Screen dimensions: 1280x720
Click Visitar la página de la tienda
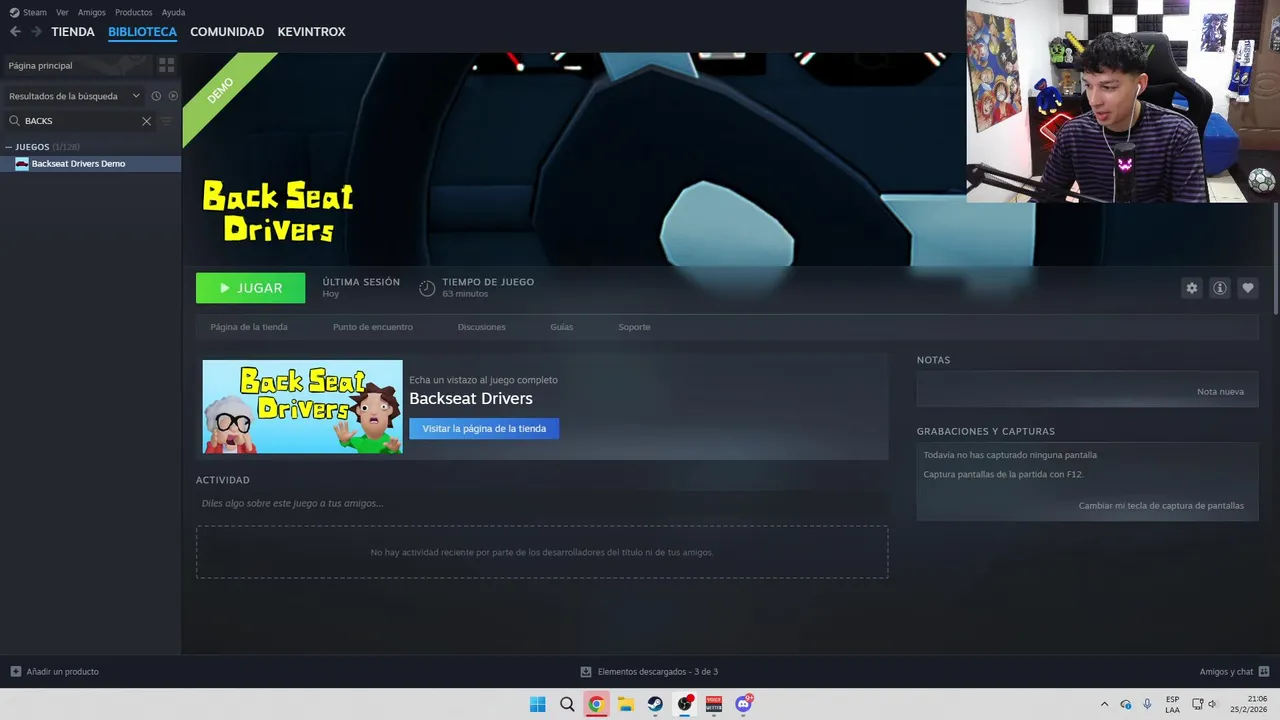pyautogui.click(x=484, y=429)
